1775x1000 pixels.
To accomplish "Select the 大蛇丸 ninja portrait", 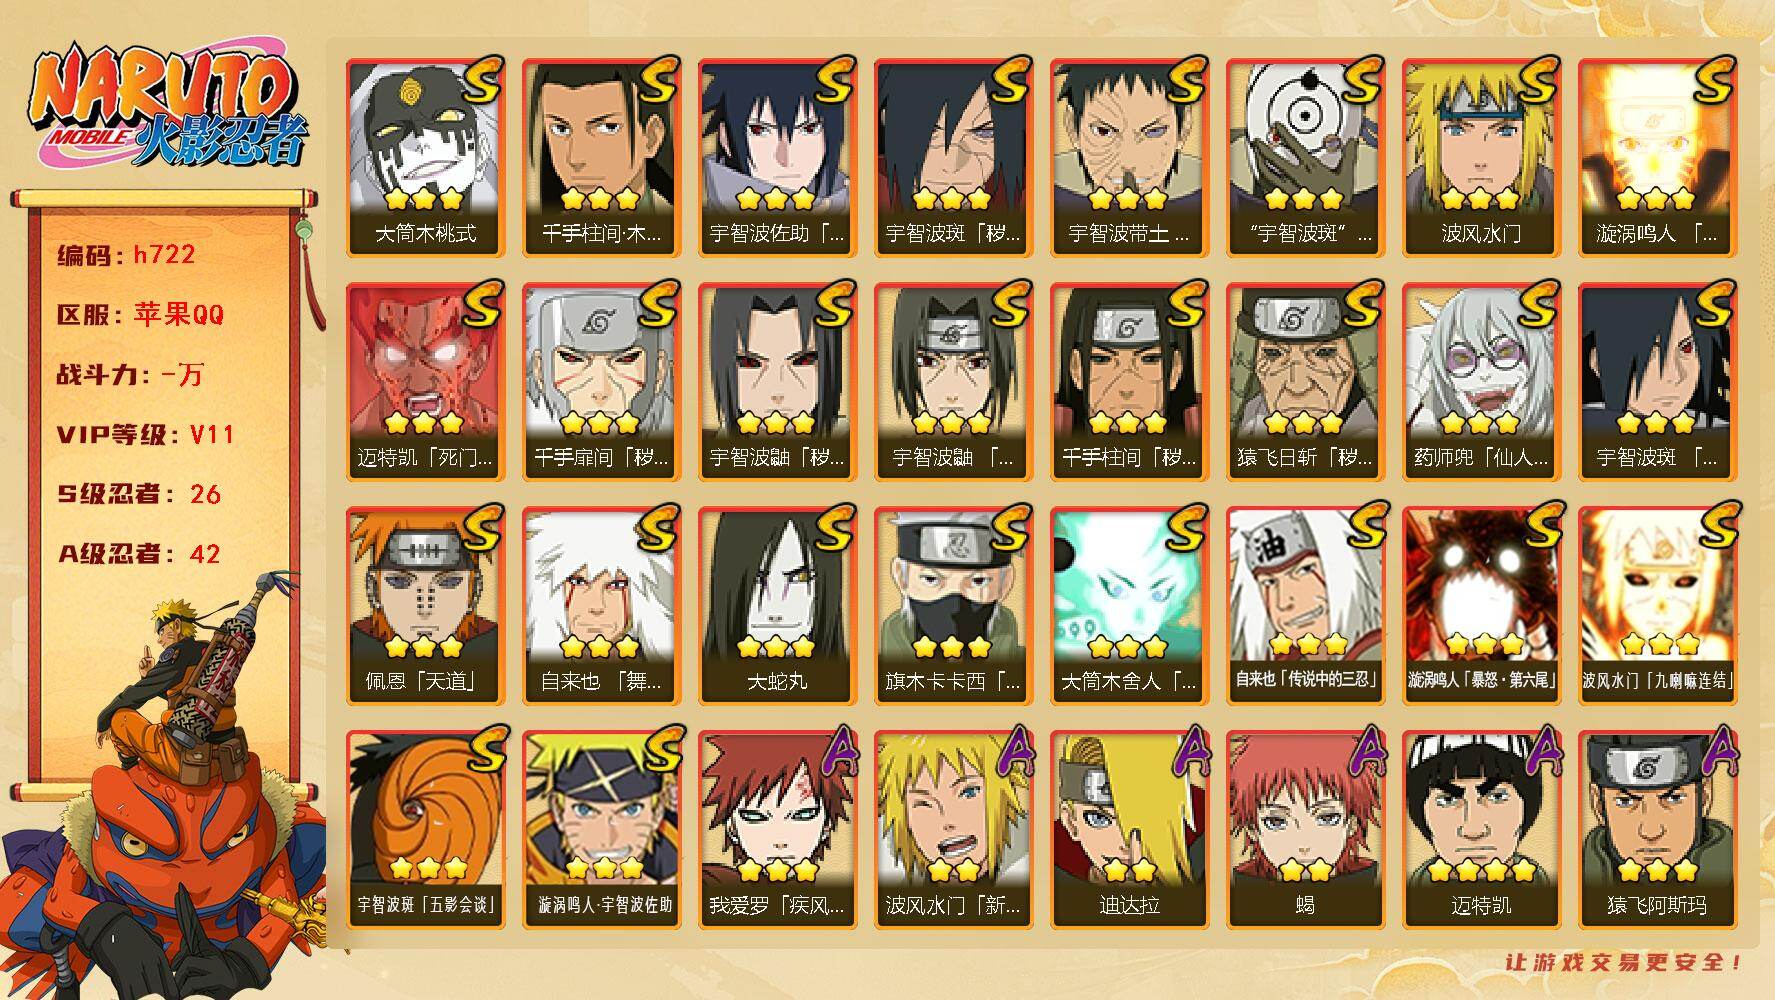I will coord(777,605).
